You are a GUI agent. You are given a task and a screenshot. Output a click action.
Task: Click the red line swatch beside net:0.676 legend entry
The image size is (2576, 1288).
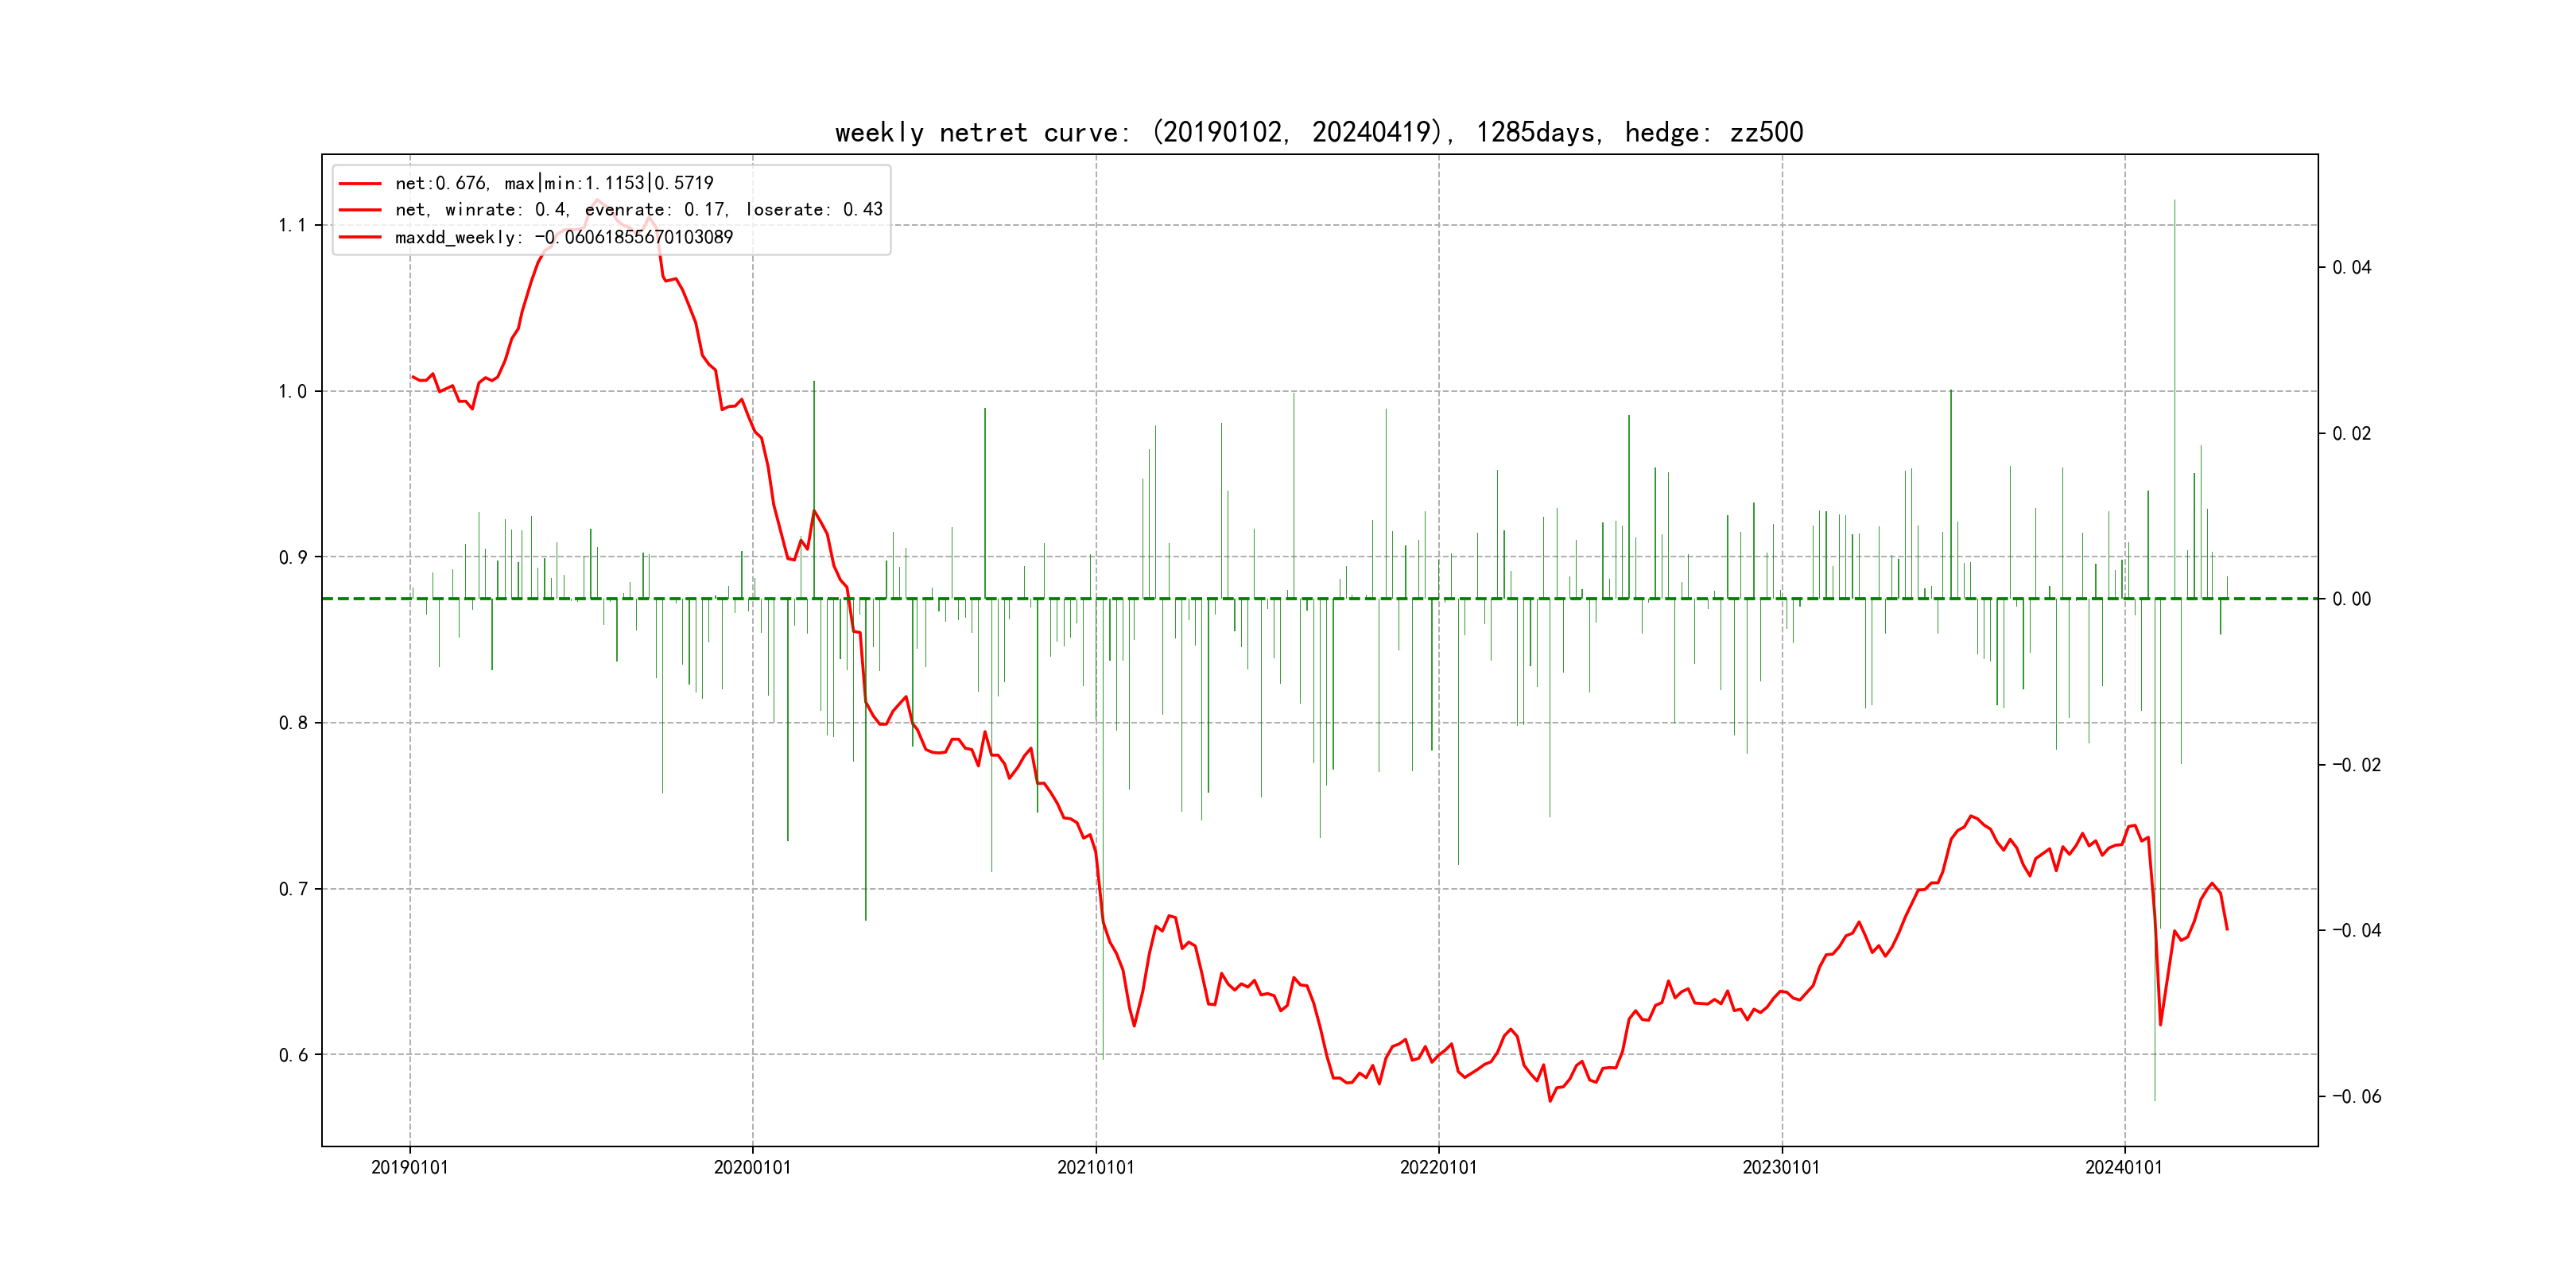[x=360, y=184]
